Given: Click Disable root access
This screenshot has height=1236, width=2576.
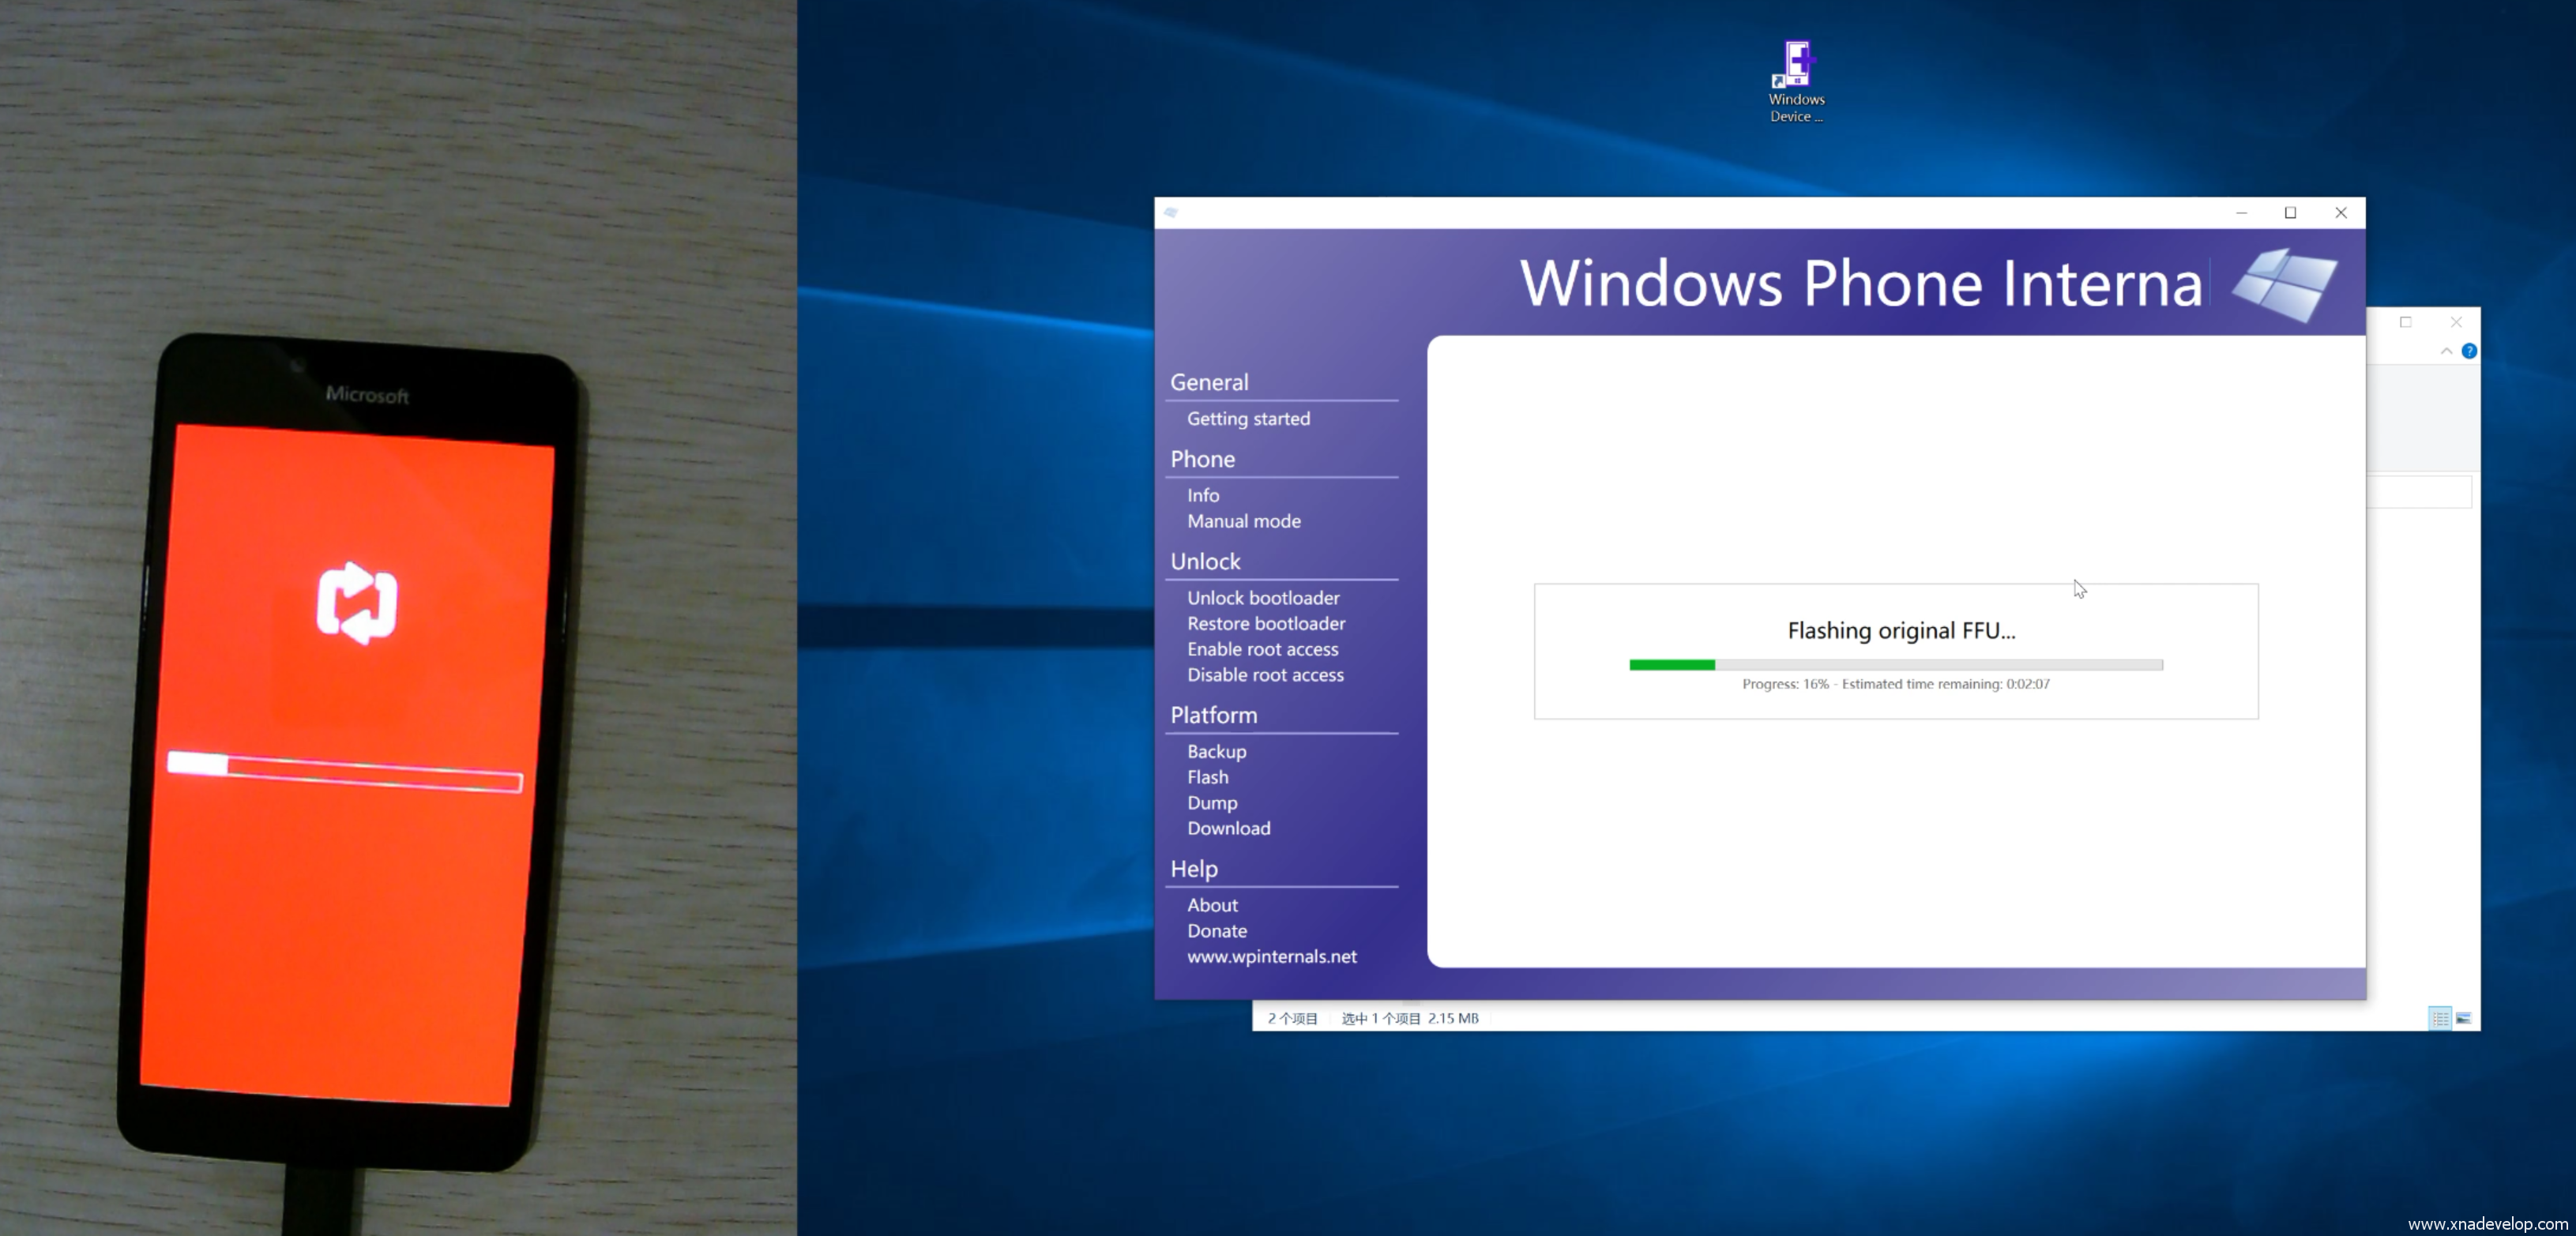Looking at the screenshot, I should tap(1265, 675).
